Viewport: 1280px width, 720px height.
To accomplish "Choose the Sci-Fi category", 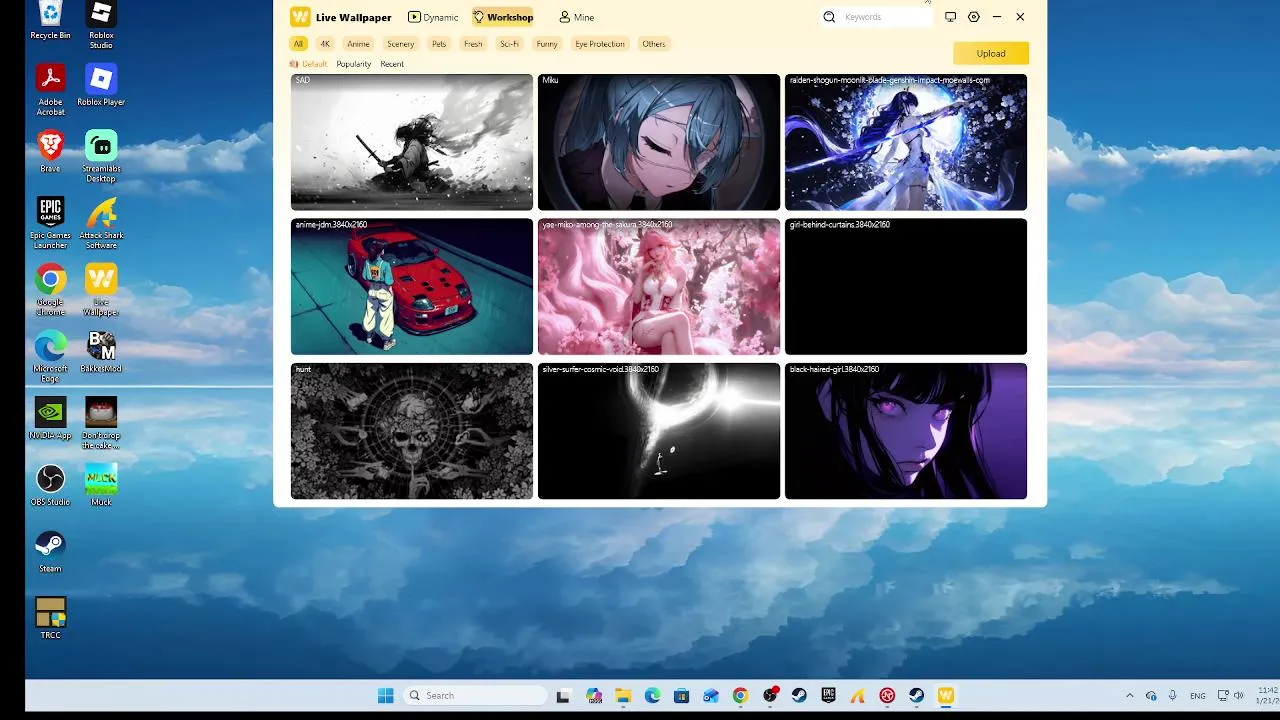I will (509, 44).
